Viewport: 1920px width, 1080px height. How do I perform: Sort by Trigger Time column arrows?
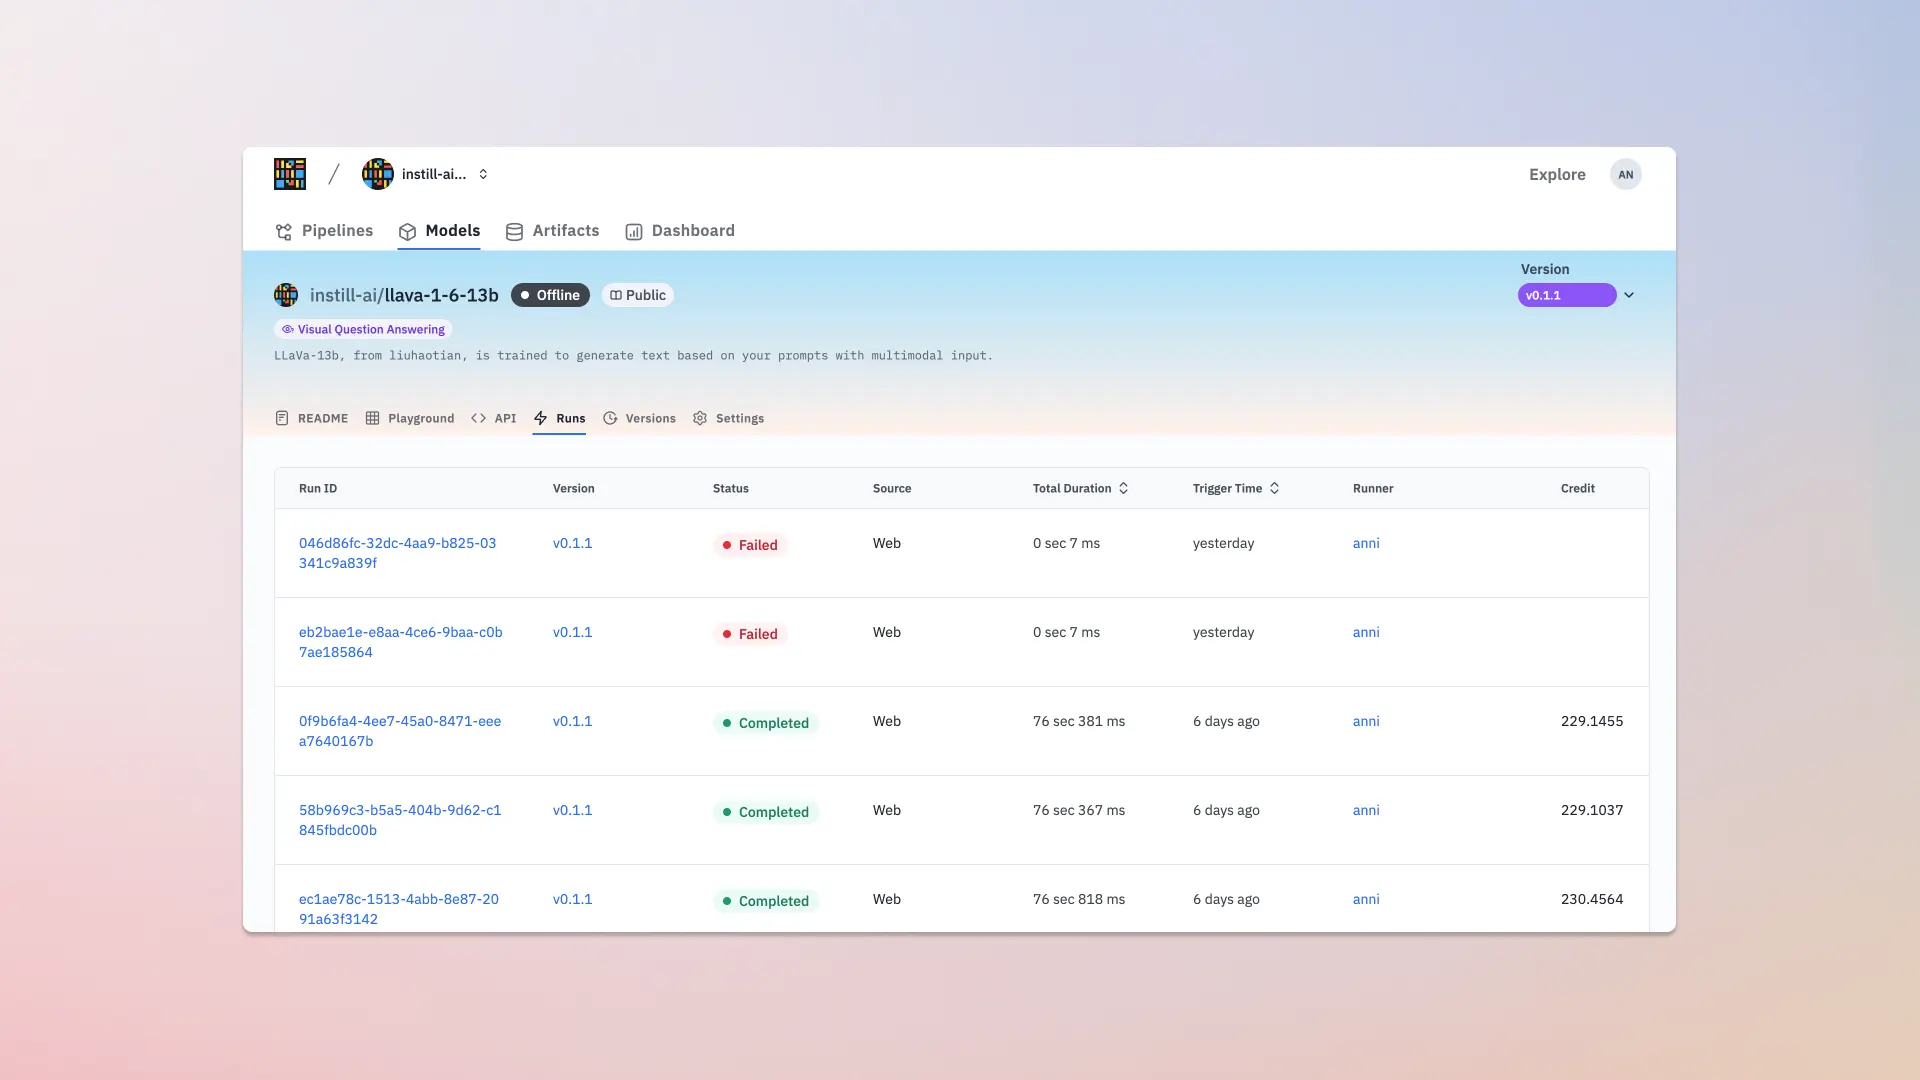[x=1274, y=488]
